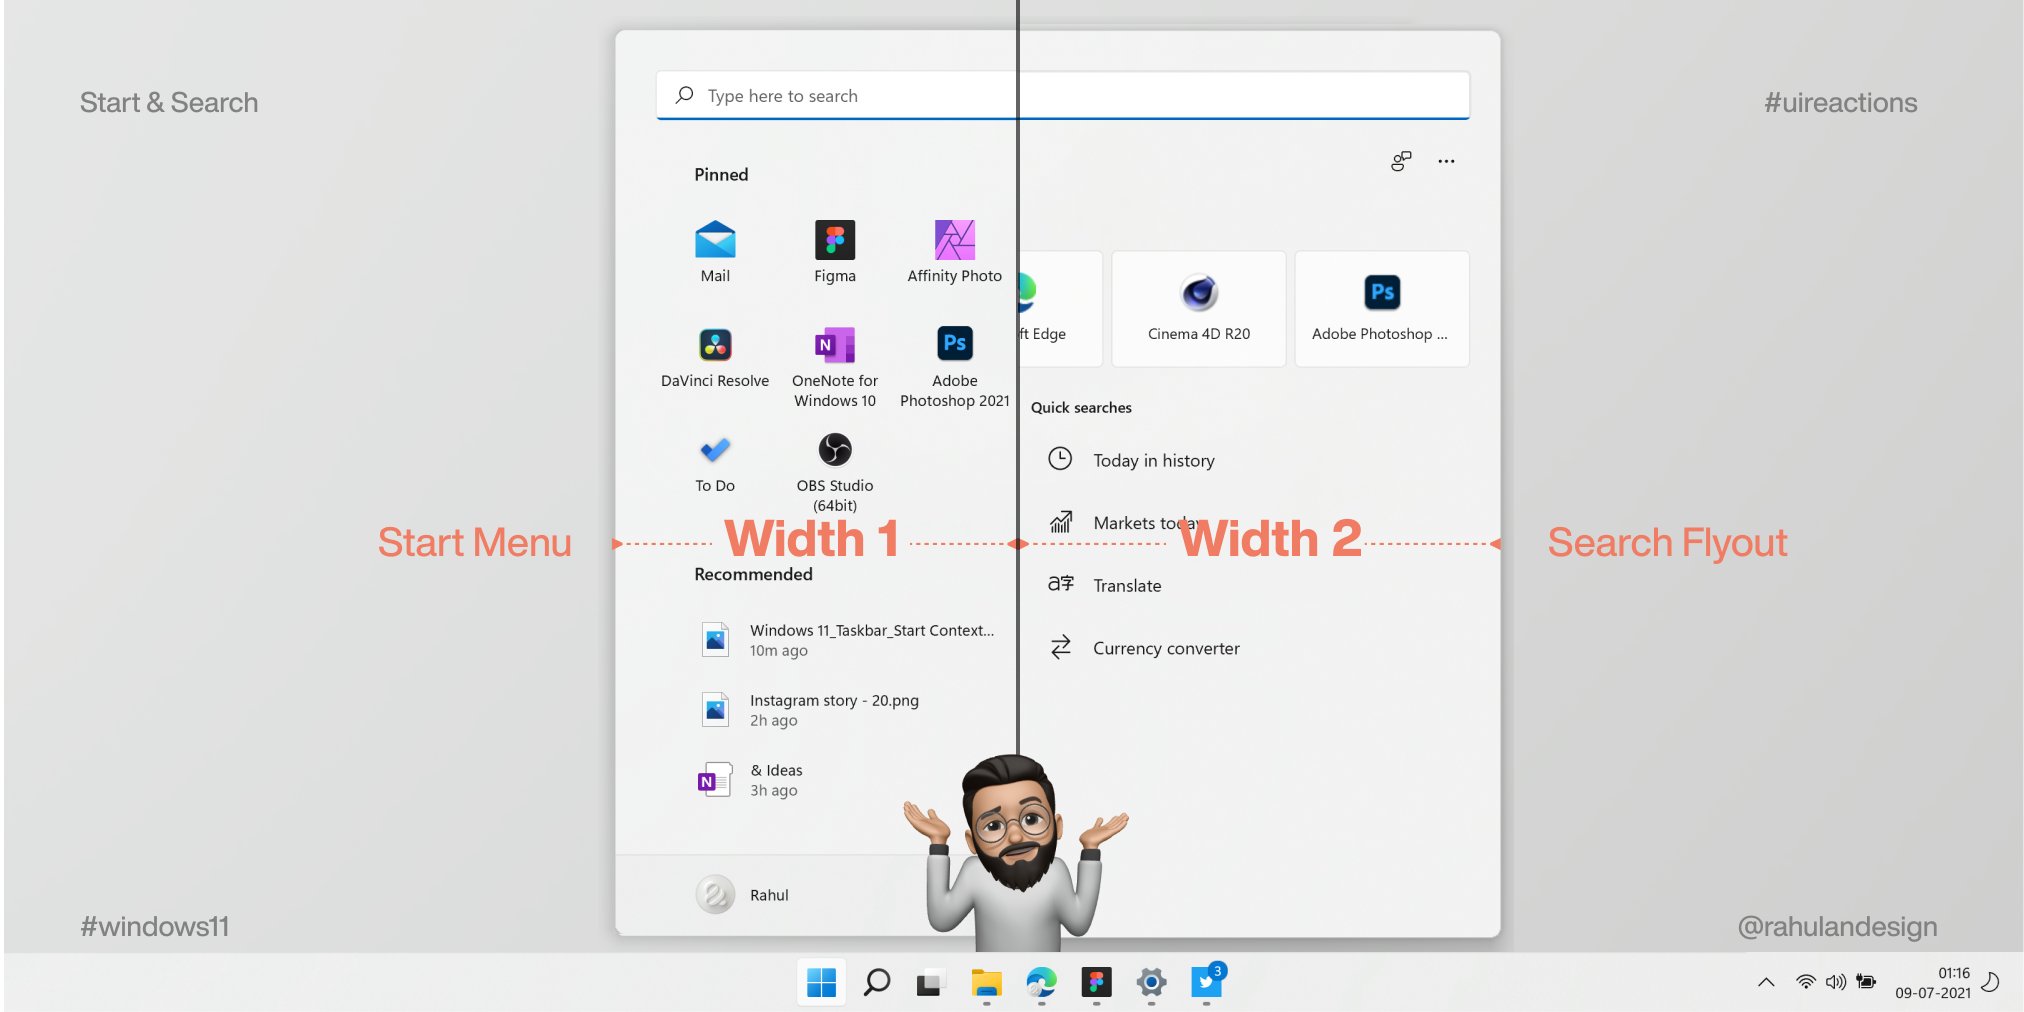Click the focus assist moon icon
This screenshot has width=2024, height=1012.
coord(1990,982)
